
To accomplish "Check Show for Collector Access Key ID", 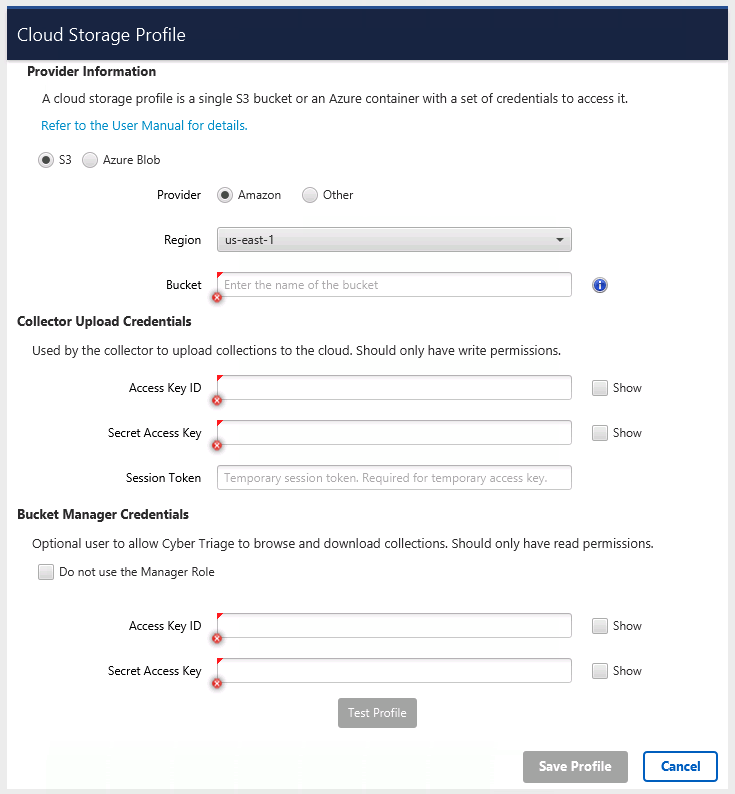I will point(600,388).
